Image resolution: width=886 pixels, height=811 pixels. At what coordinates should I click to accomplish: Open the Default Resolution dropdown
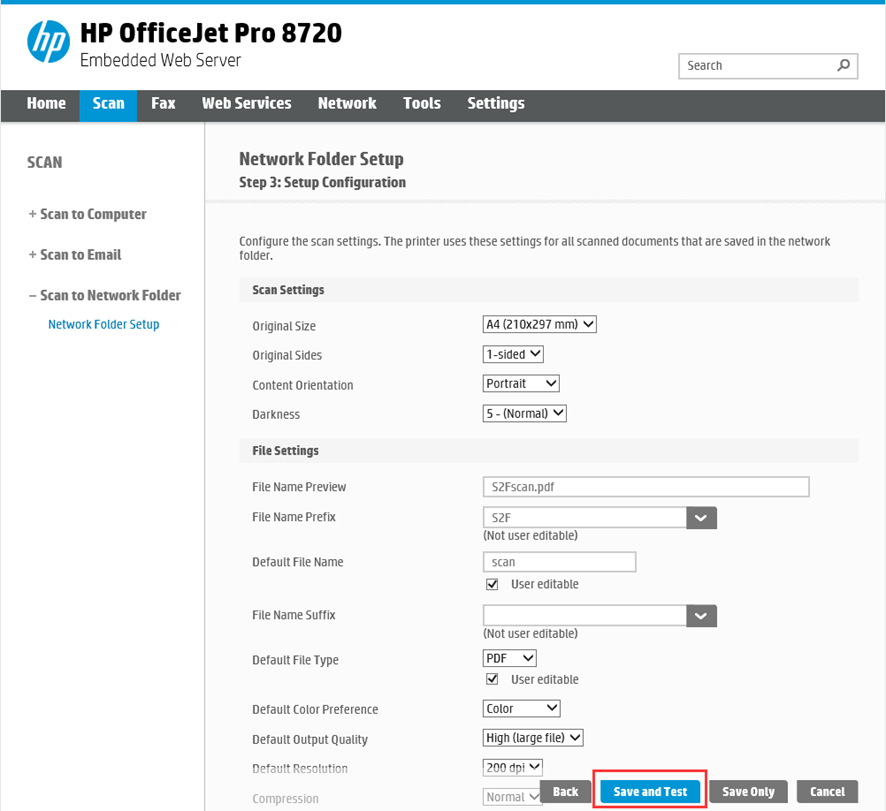pyautogui.click(x=513, y=767)
